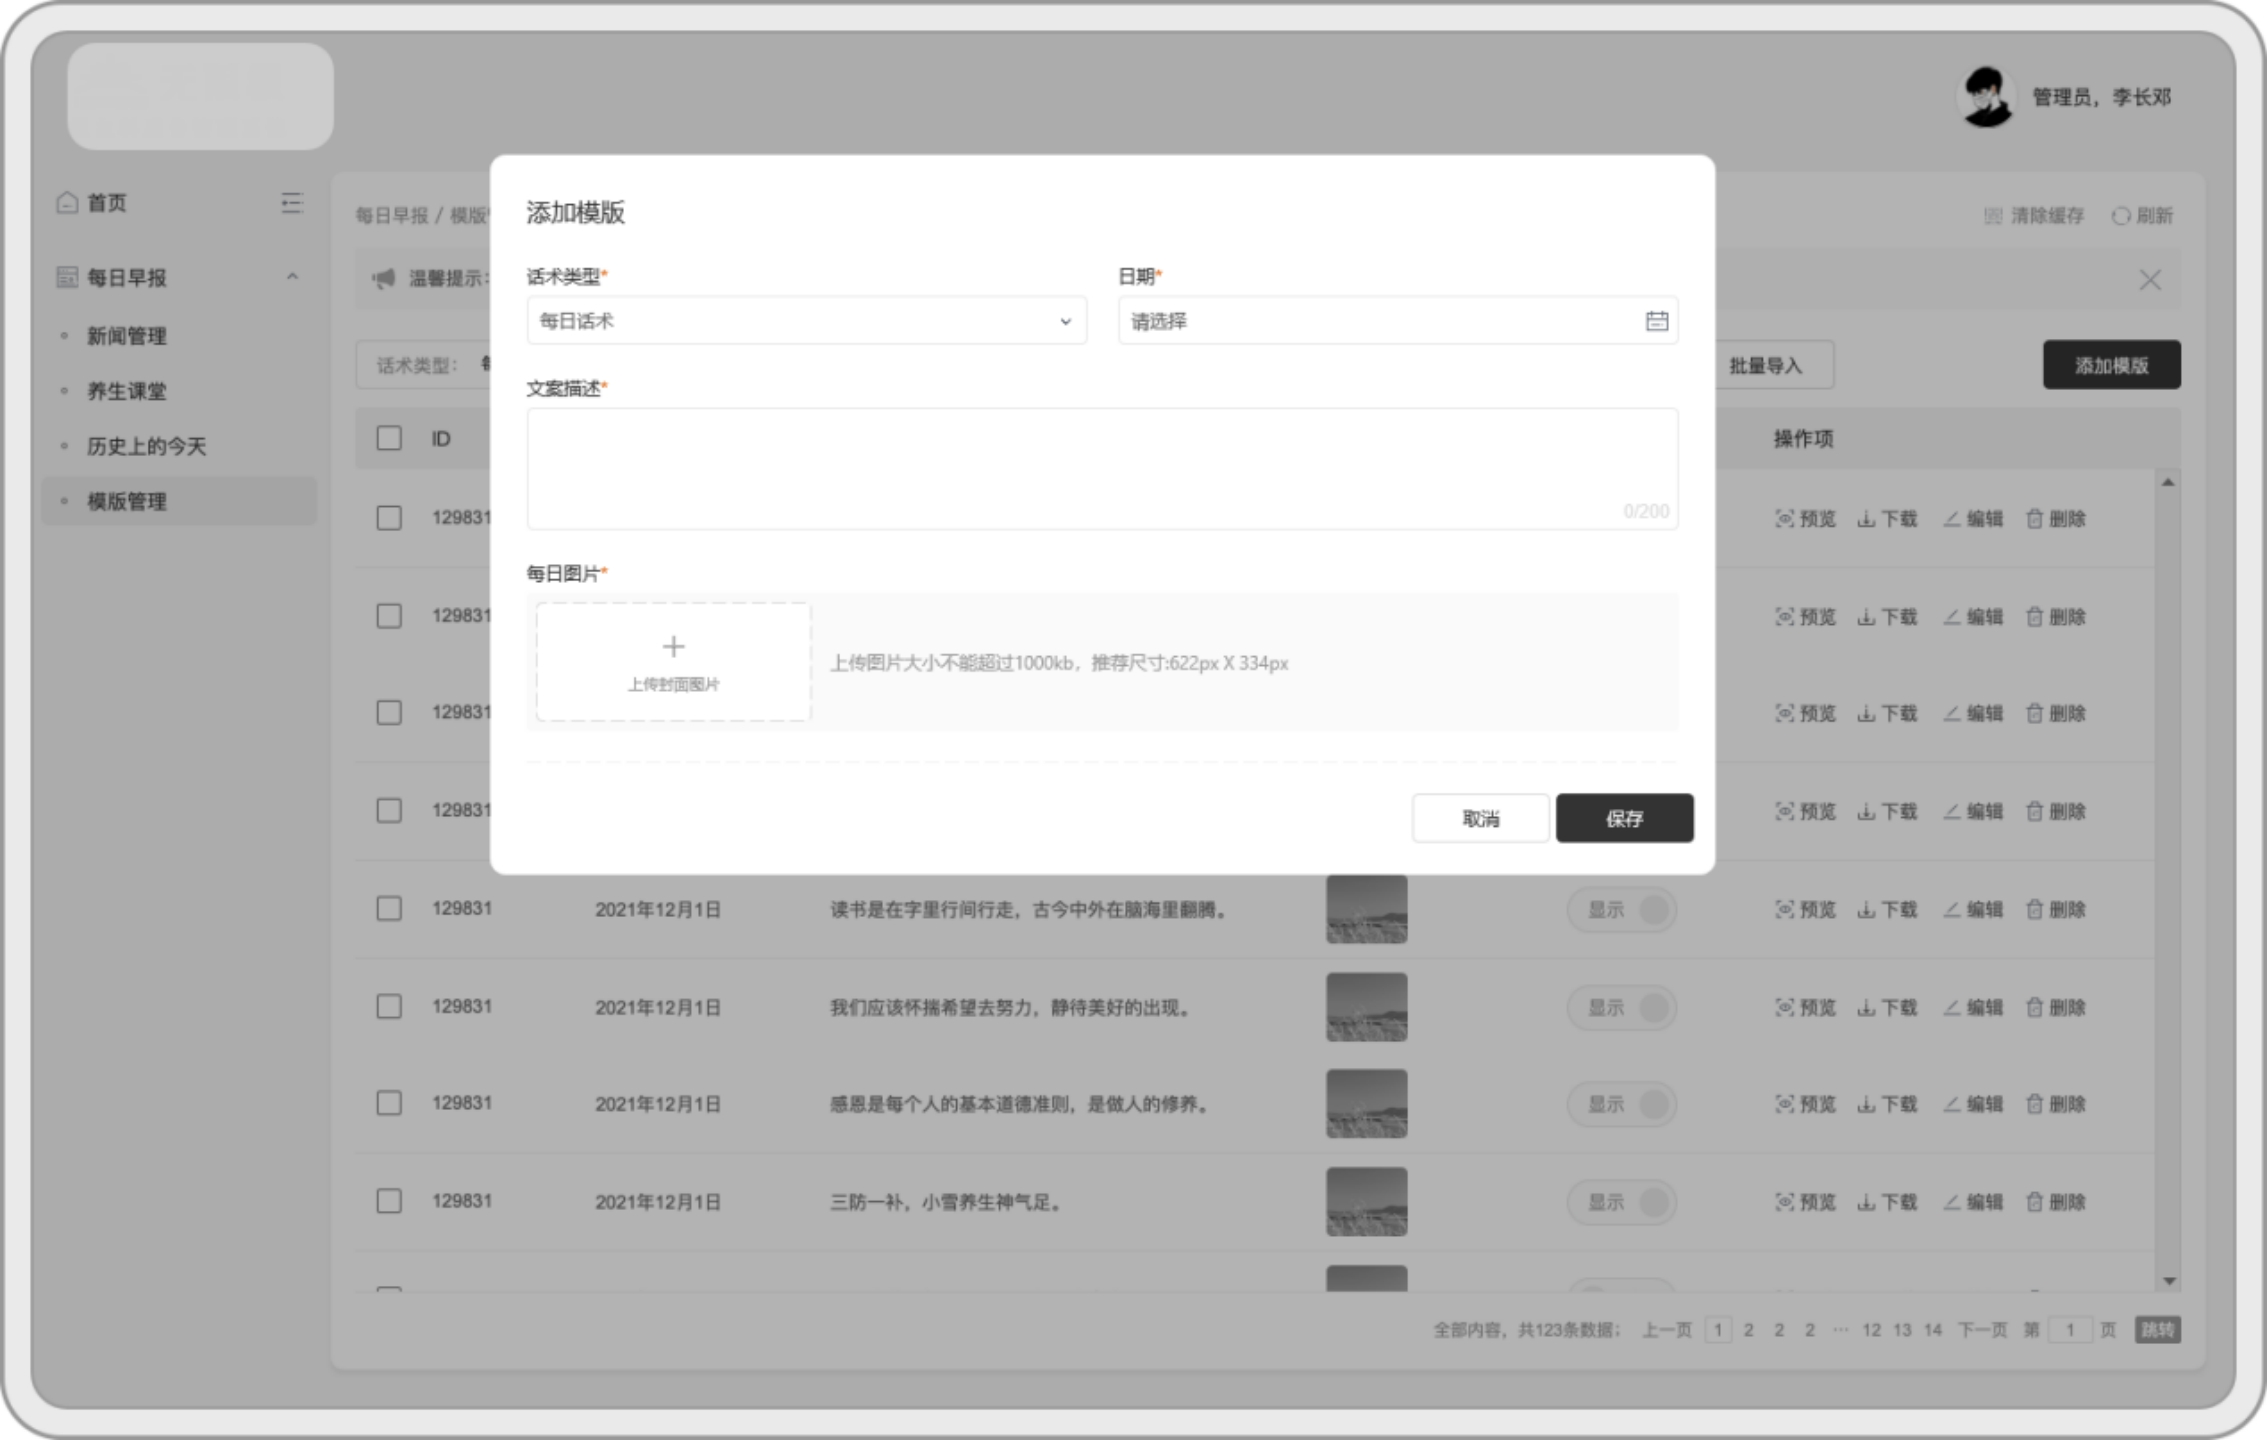Toggle 显示 switch for 三防一补 row
This screenshot has width=2267, height=1440.
1621,1202
